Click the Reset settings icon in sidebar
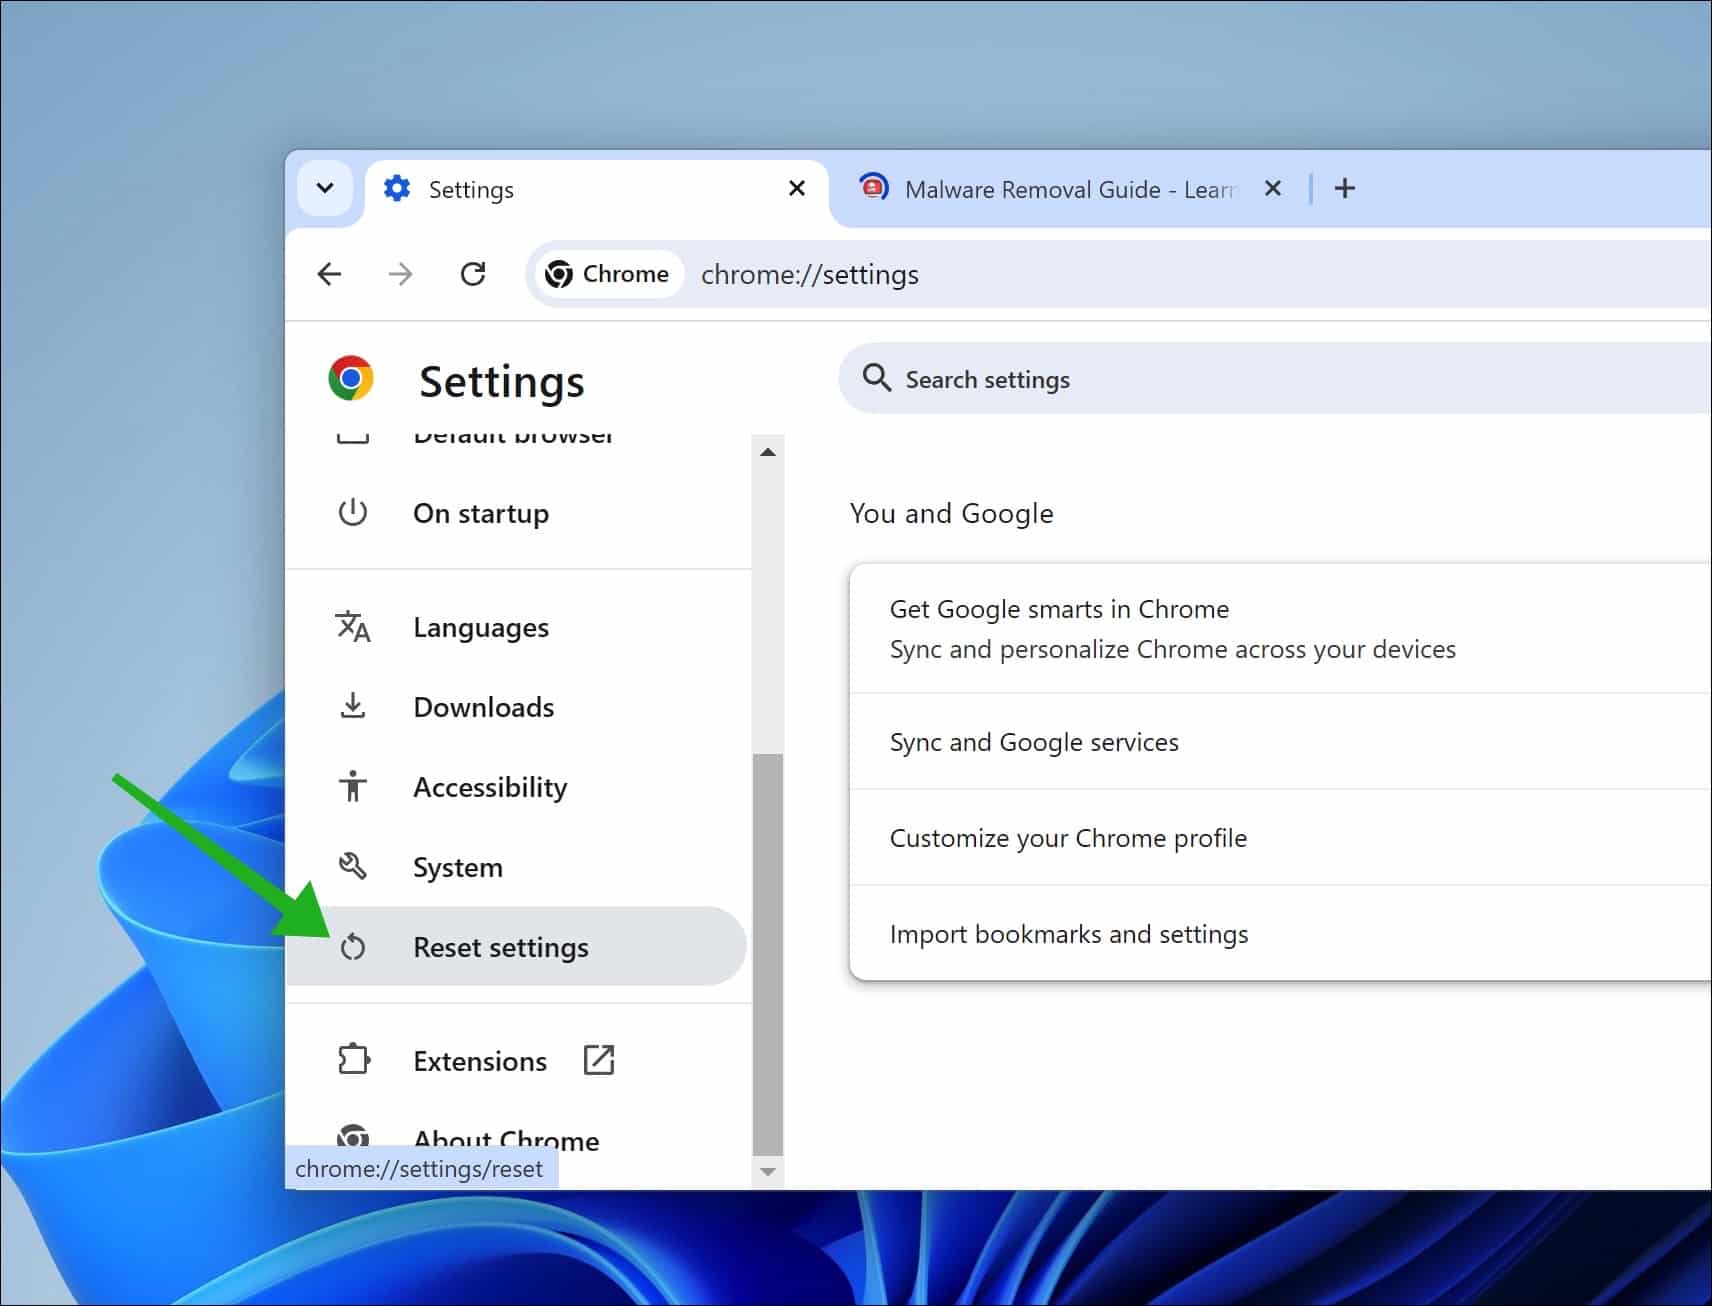1712x1306 pixels. (354, 947)
